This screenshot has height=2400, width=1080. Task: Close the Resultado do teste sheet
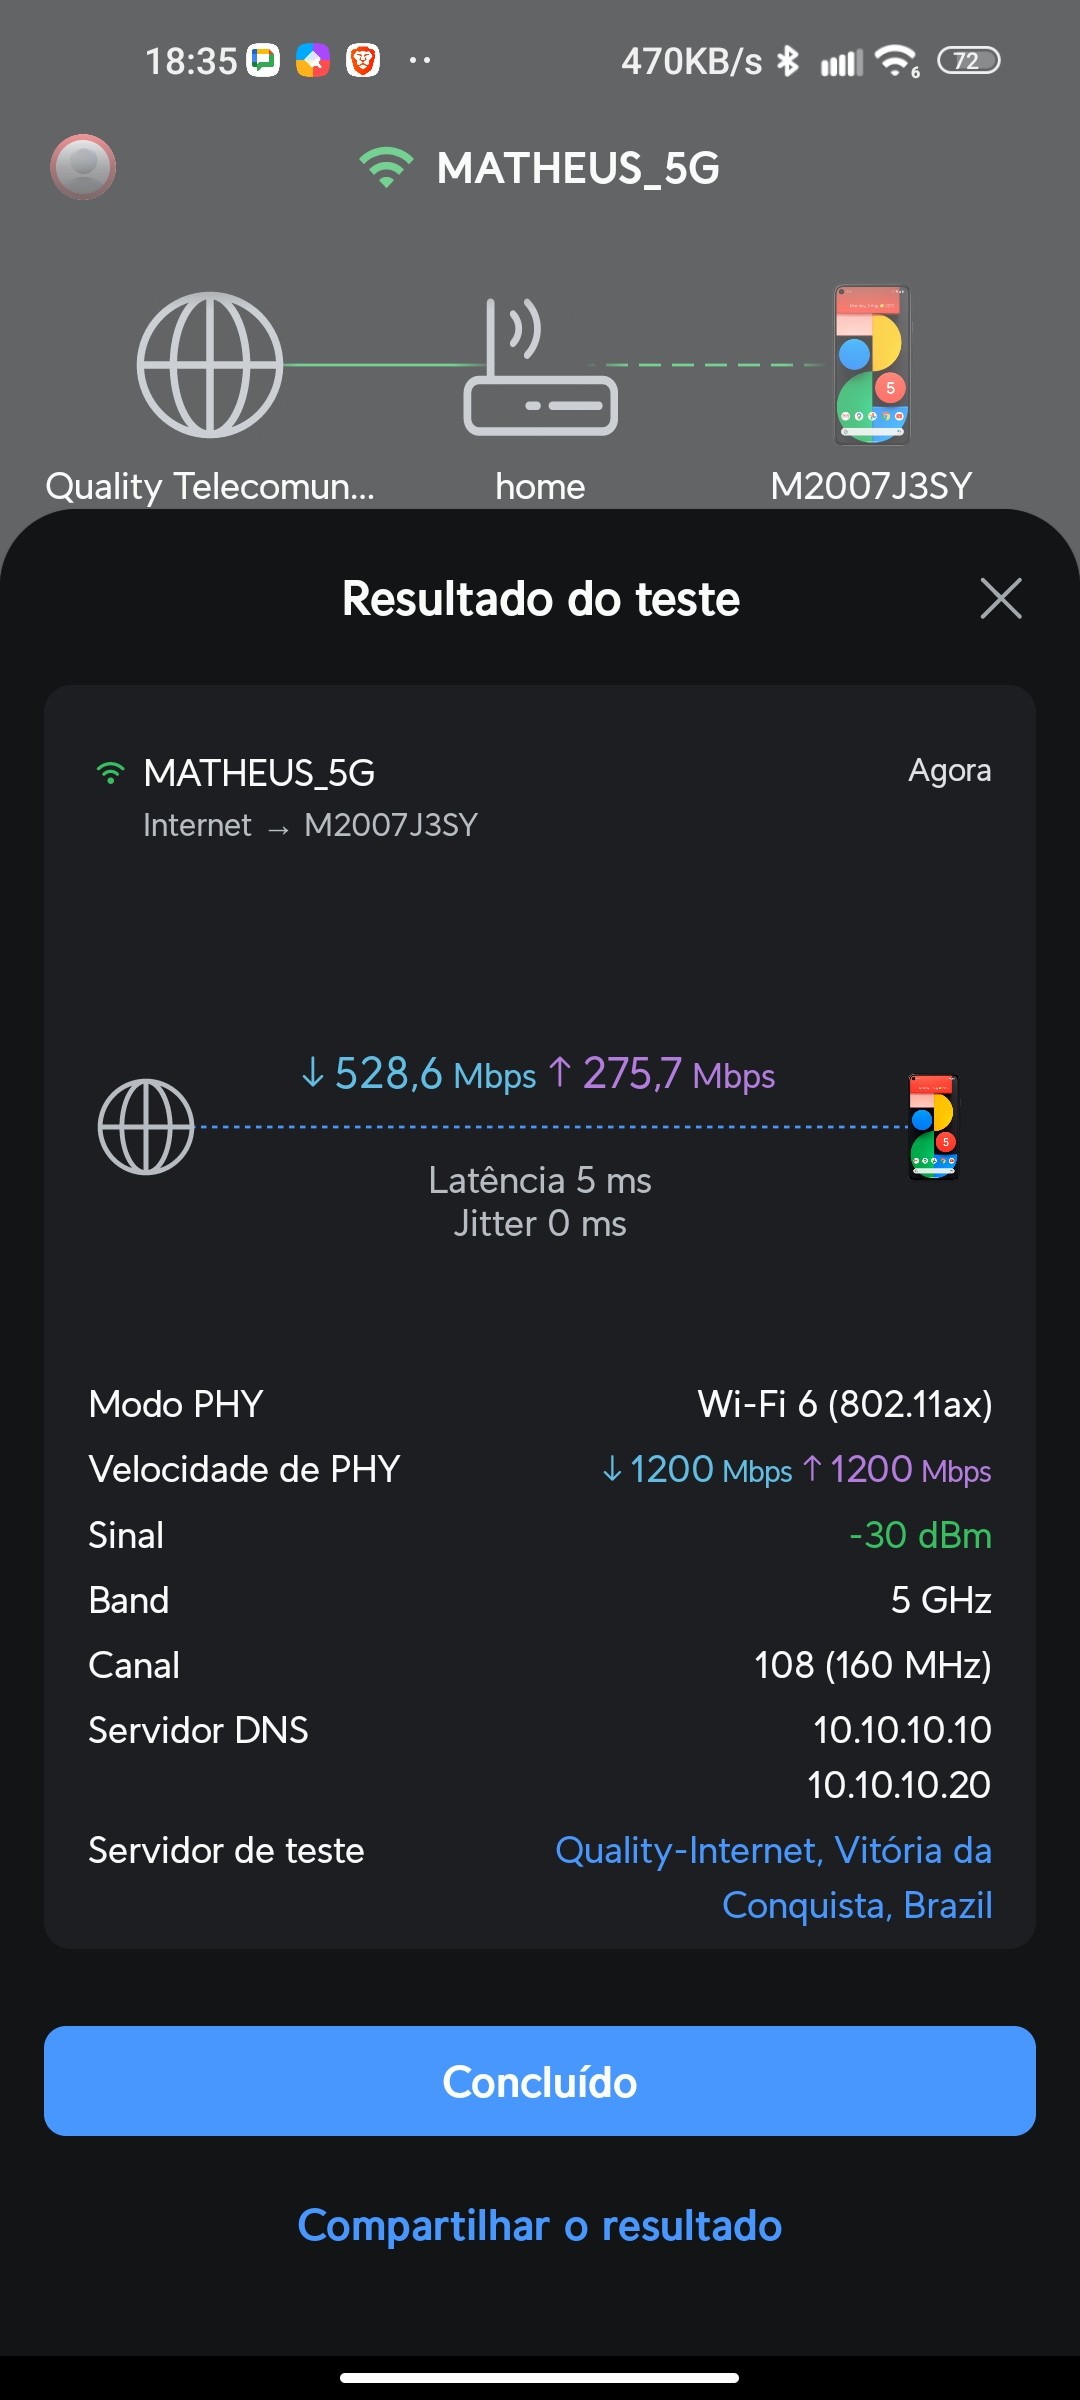pyautogui.click(x=1001, y=598)
